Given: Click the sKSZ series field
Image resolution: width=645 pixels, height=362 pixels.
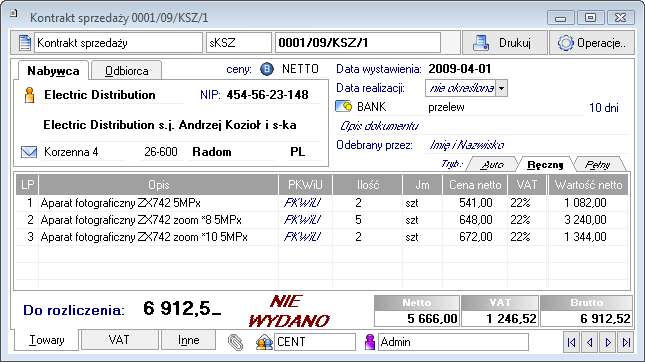Looking at the screenshot, I should click(x=238, y=43).
